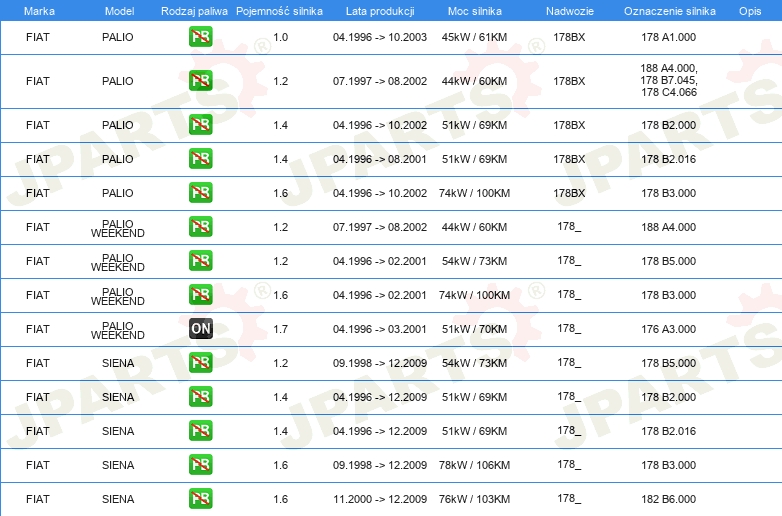Click power value 54kW / 73KM for Siena

pyautogui.click(x=474, y=363)
